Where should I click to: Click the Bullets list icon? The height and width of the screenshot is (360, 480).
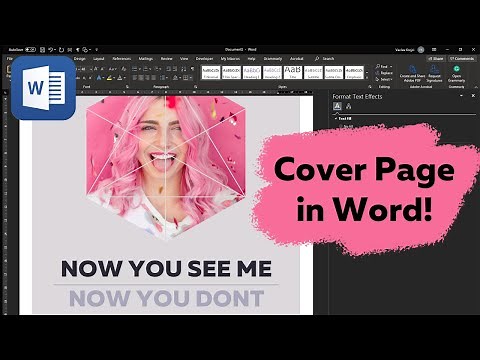tap(135, 69)
